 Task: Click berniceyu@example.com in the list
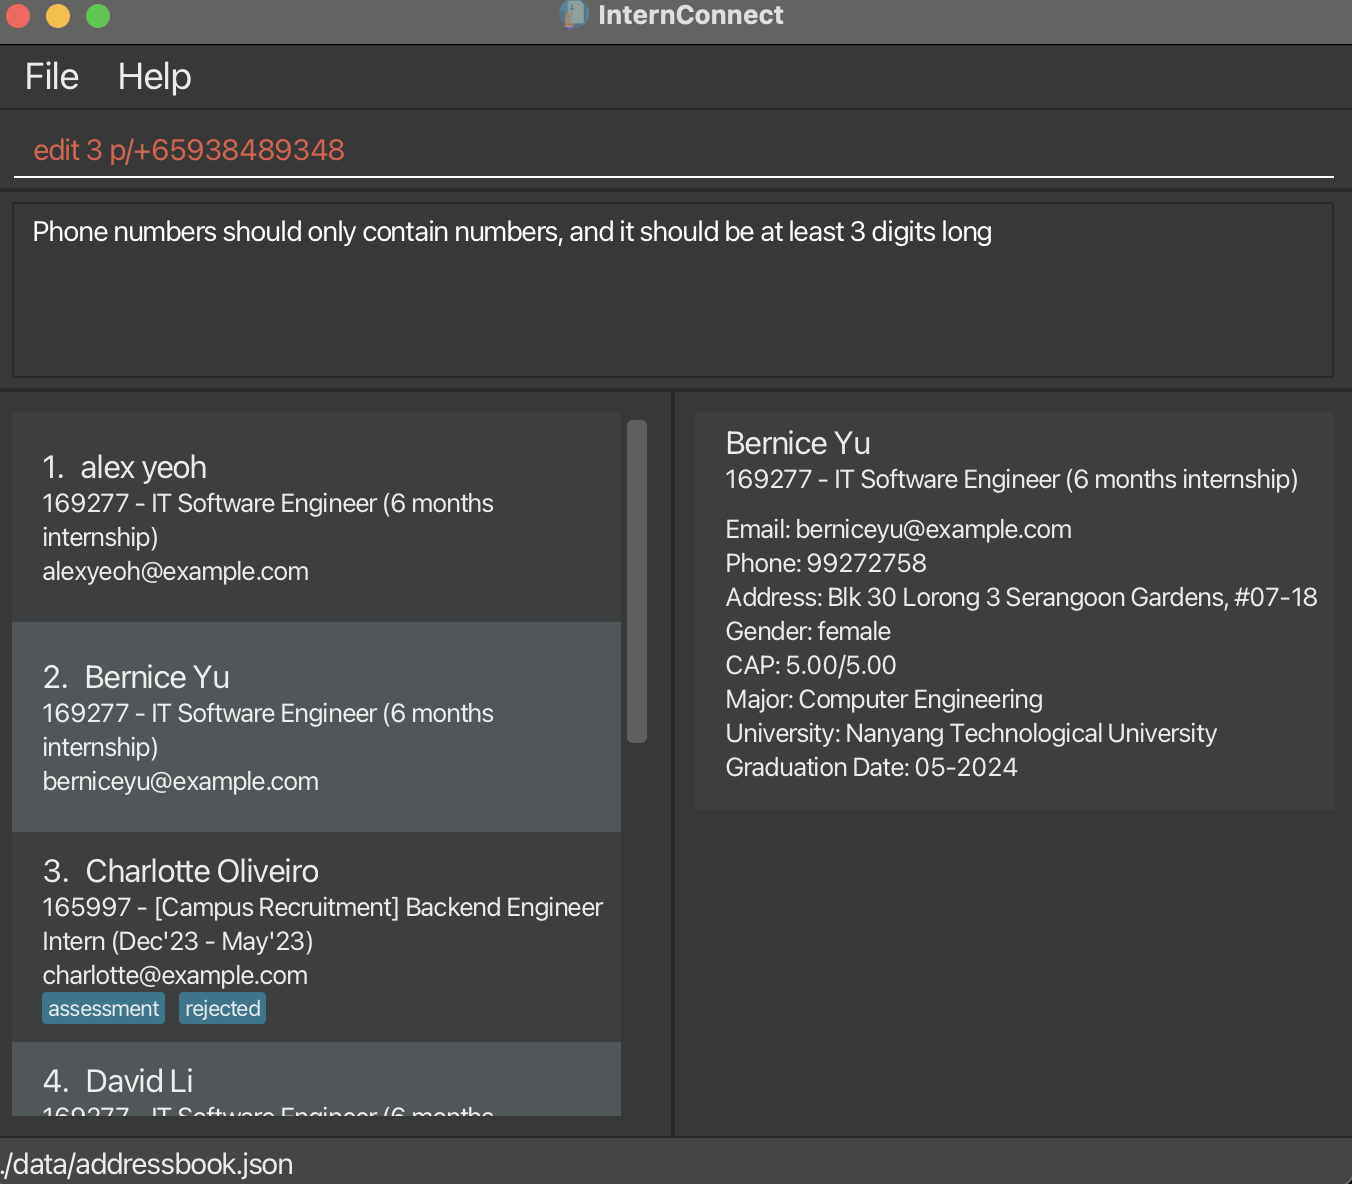pos(180,781)
